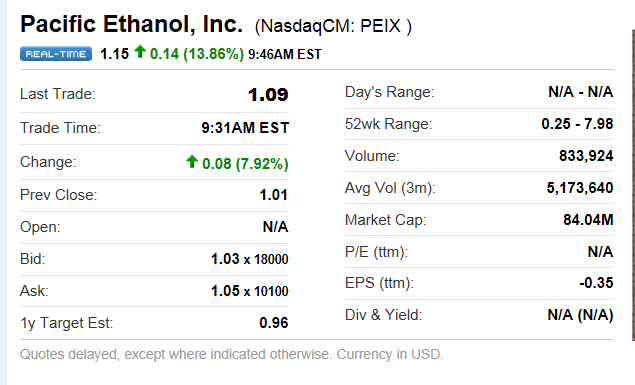Click the 0.14 (13.86%) real-time change
635x385 pixels.
pyautogui.click(x=197, y=54)
